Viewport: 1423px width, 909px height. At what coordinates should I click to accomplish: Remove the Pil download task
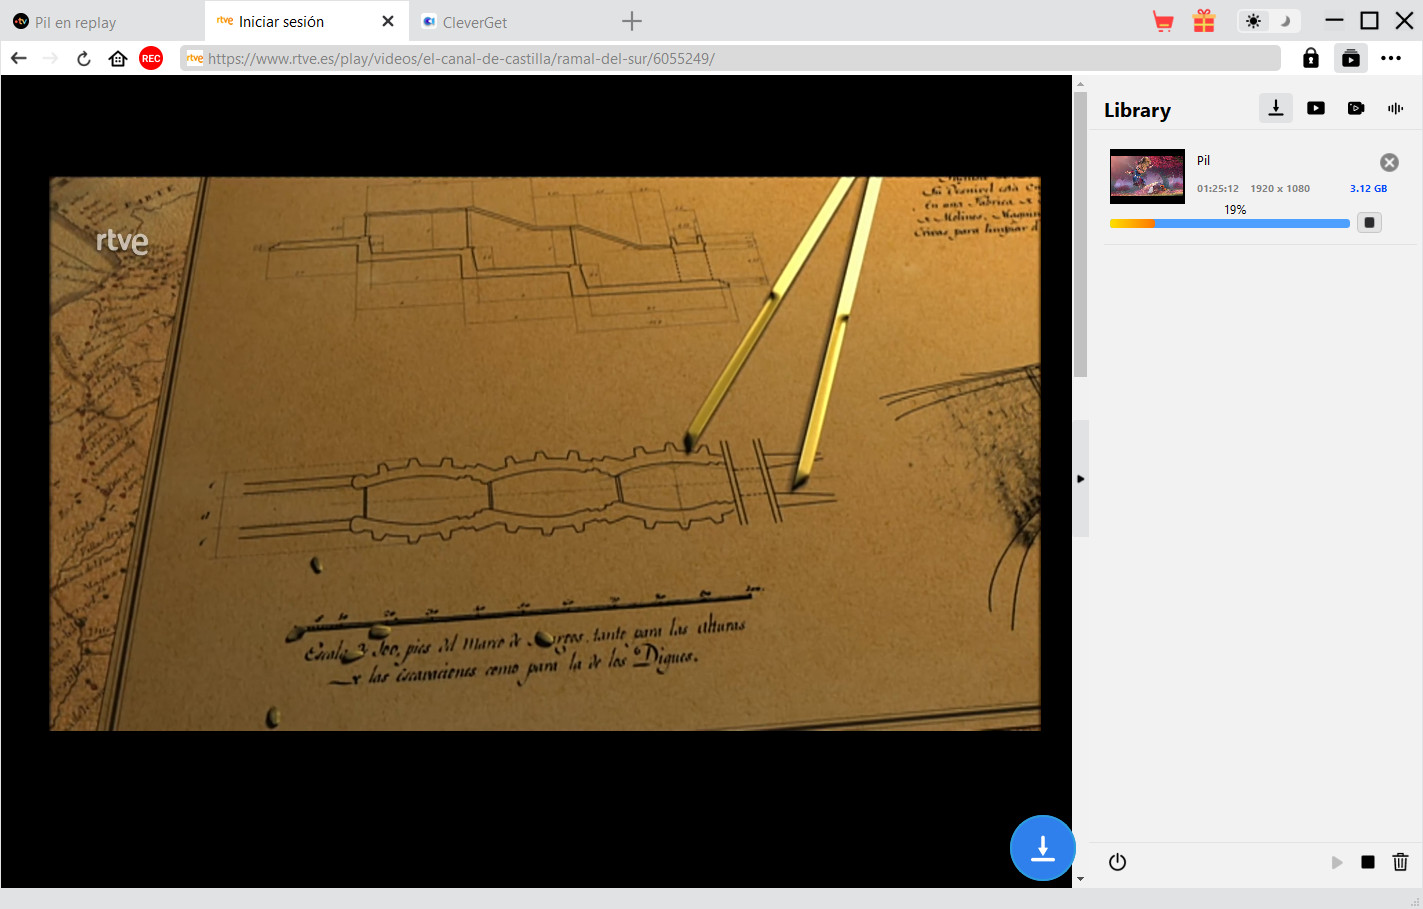1389,162
